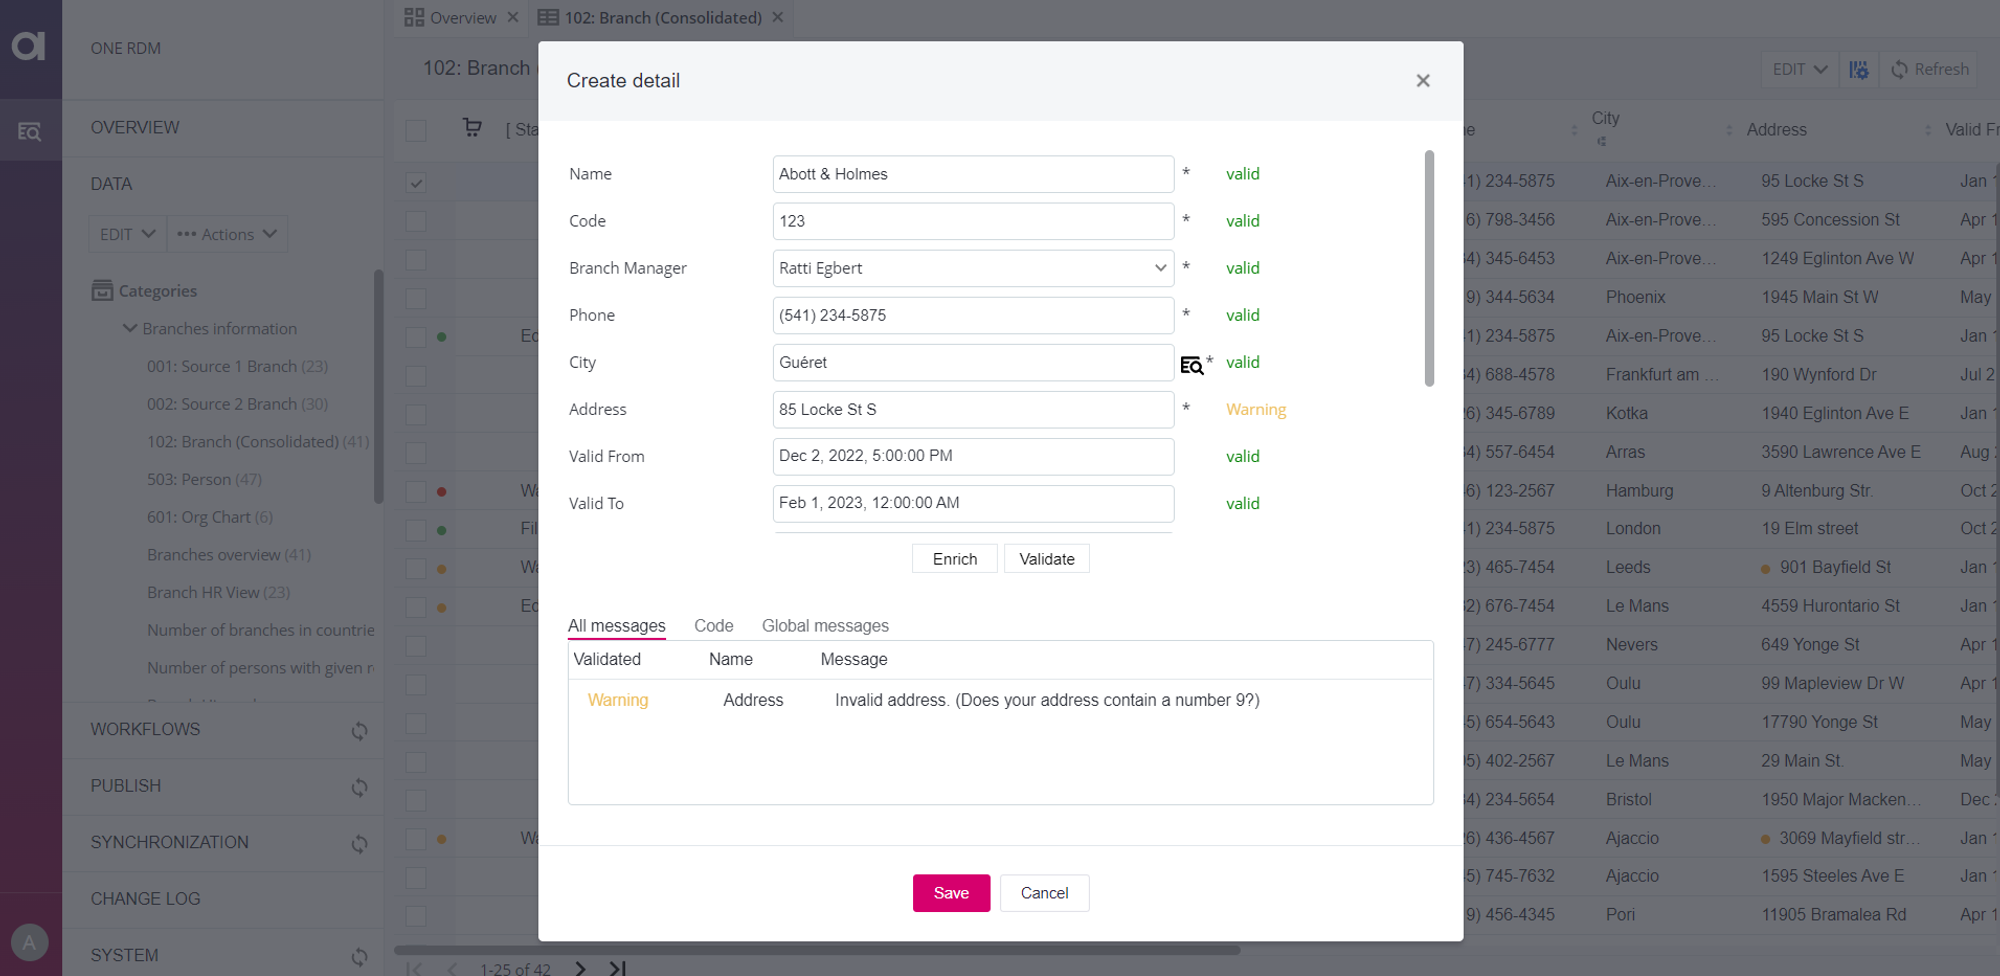Tick the checkbox of the 1945 Main St W row
Image resolution: width=2000 pixels, height=976 pixels.
[x=416, y=298]
